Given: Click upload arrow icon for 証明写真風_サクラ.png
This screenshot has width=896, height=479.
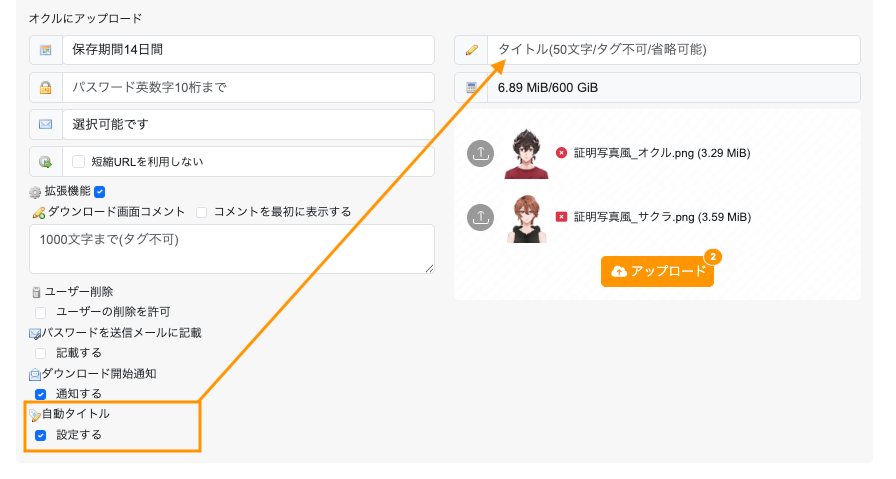Looking at the screenshot, I should 481,217.
